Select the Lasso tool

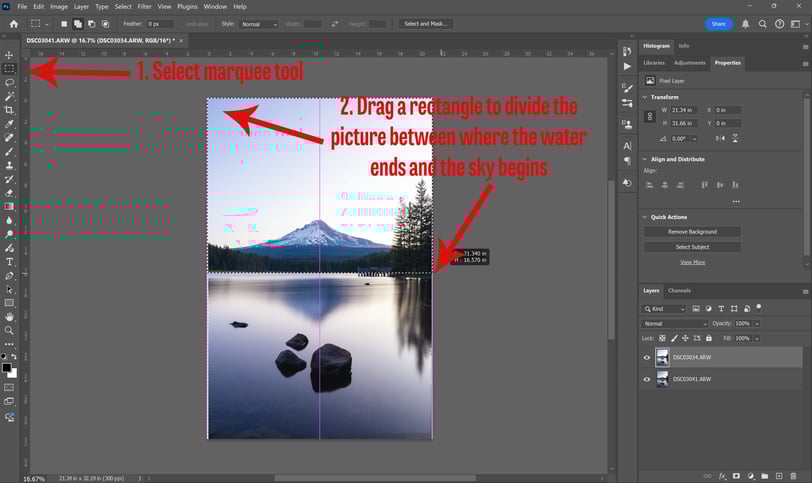9,82
